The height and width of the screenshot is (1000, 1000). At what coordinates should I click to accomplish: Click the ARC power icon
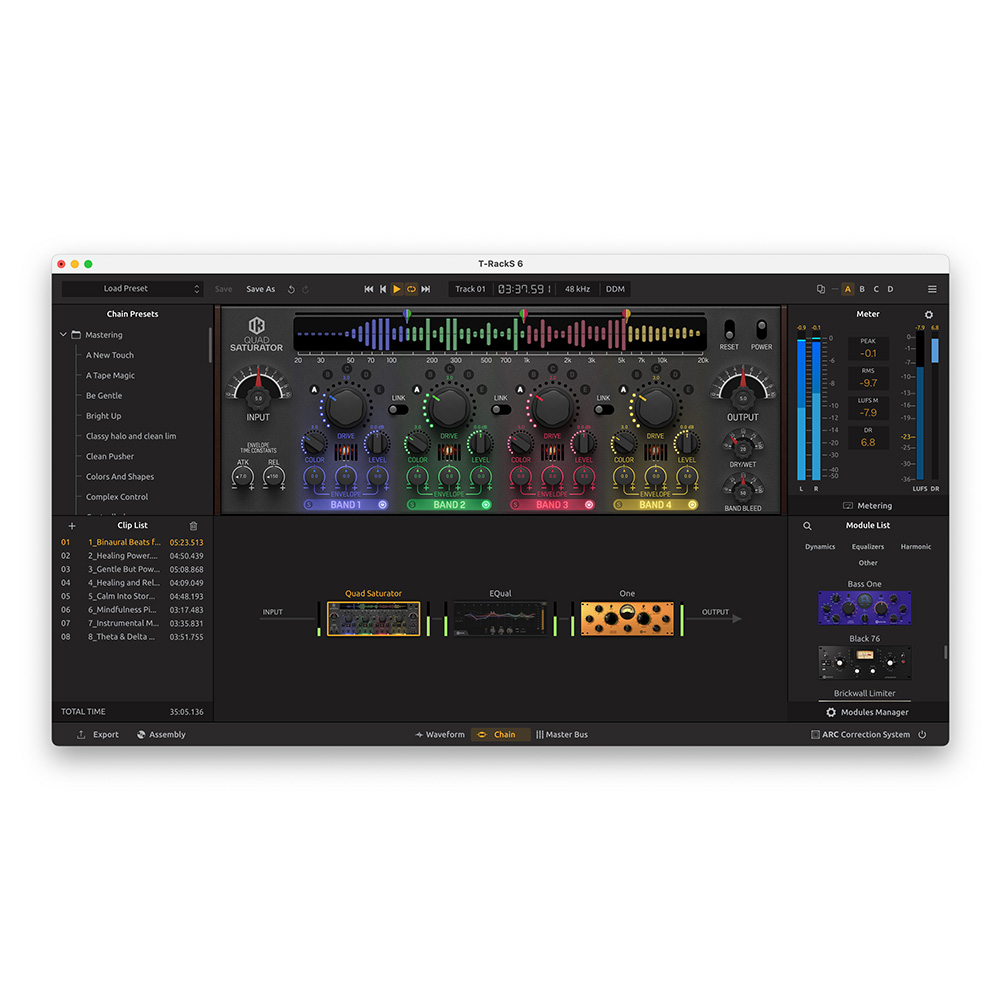click(x=922, y=735)
